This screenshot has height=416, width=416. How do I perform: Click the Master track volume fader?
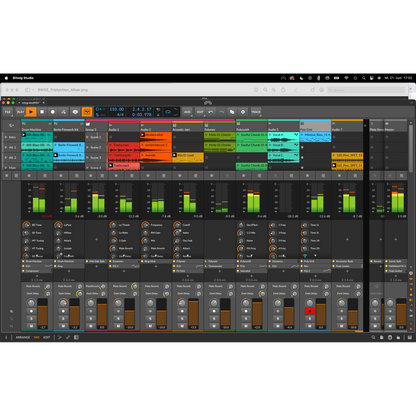(x=401, y=312)
